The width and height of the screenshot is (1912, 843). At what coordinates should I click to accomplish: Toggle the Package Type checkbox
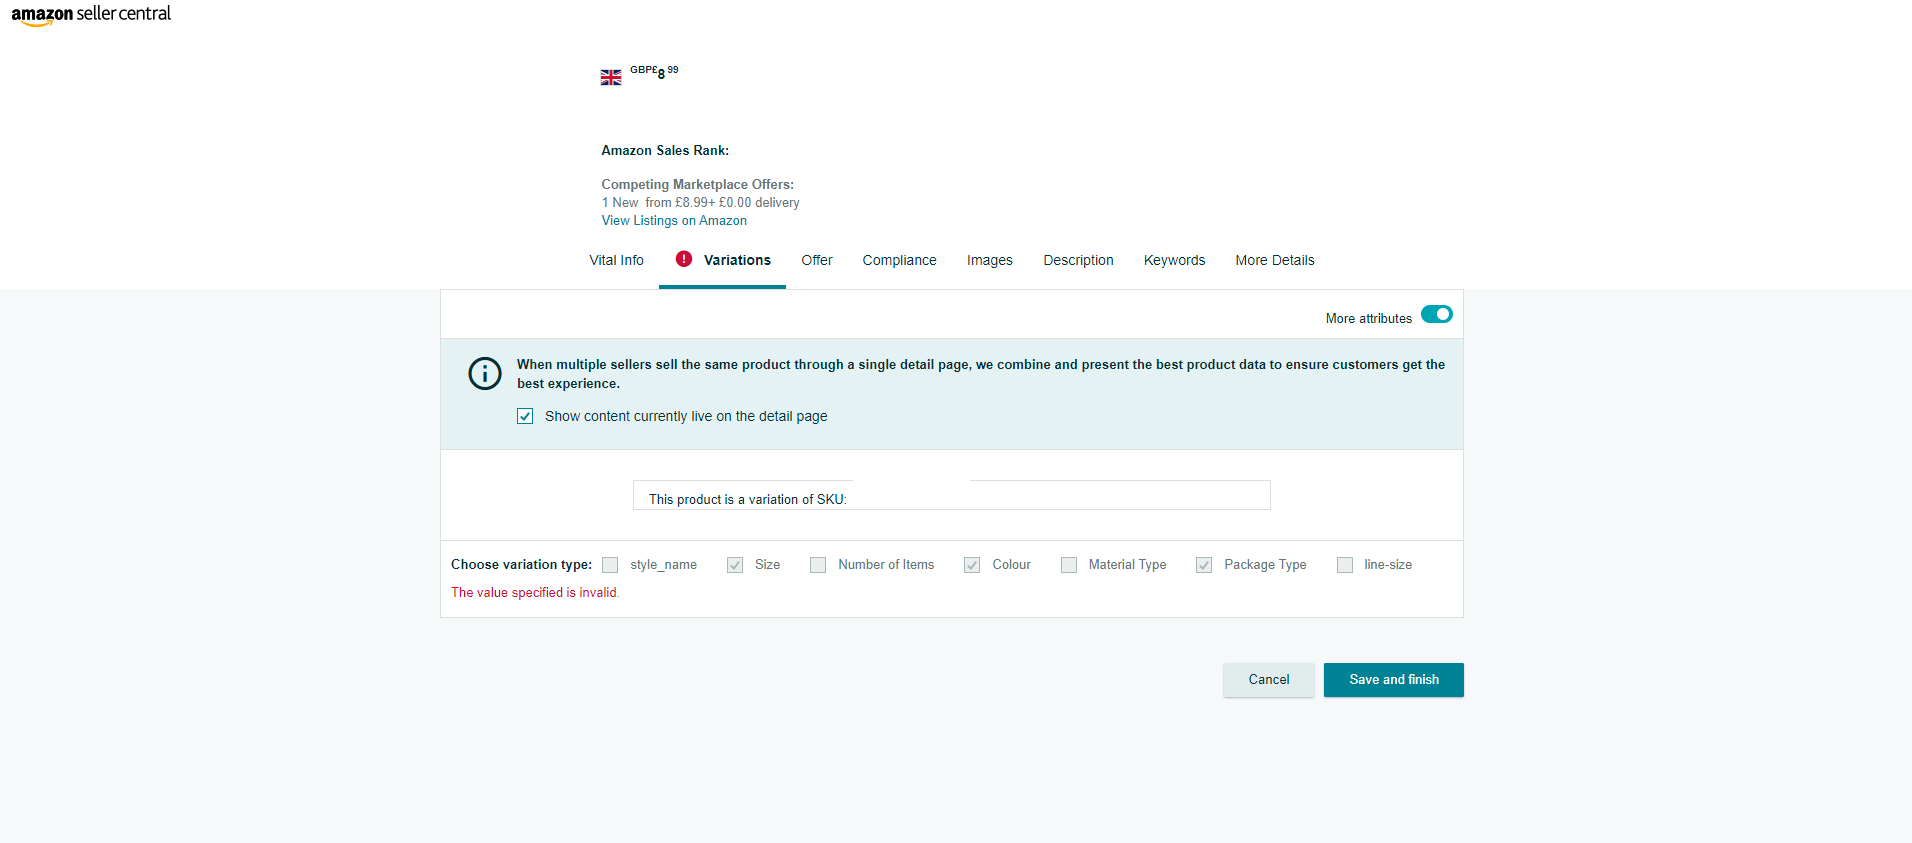[1204, 565]
